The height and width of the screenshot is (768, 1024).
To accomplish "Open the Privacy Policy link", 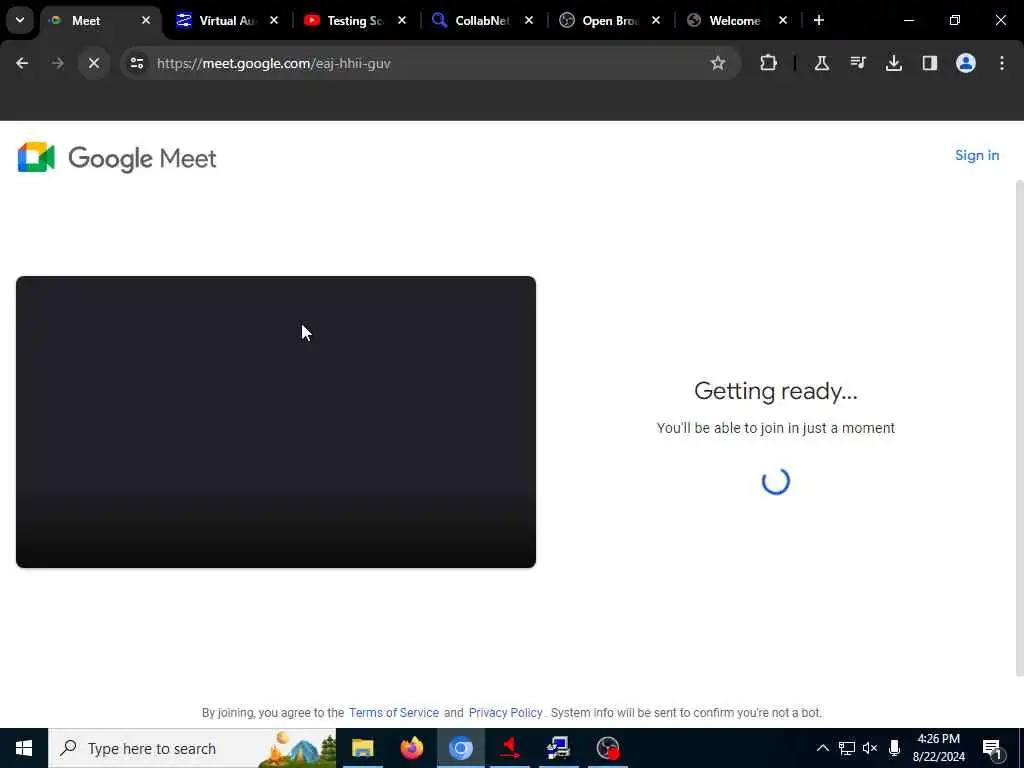I will 505,712.
